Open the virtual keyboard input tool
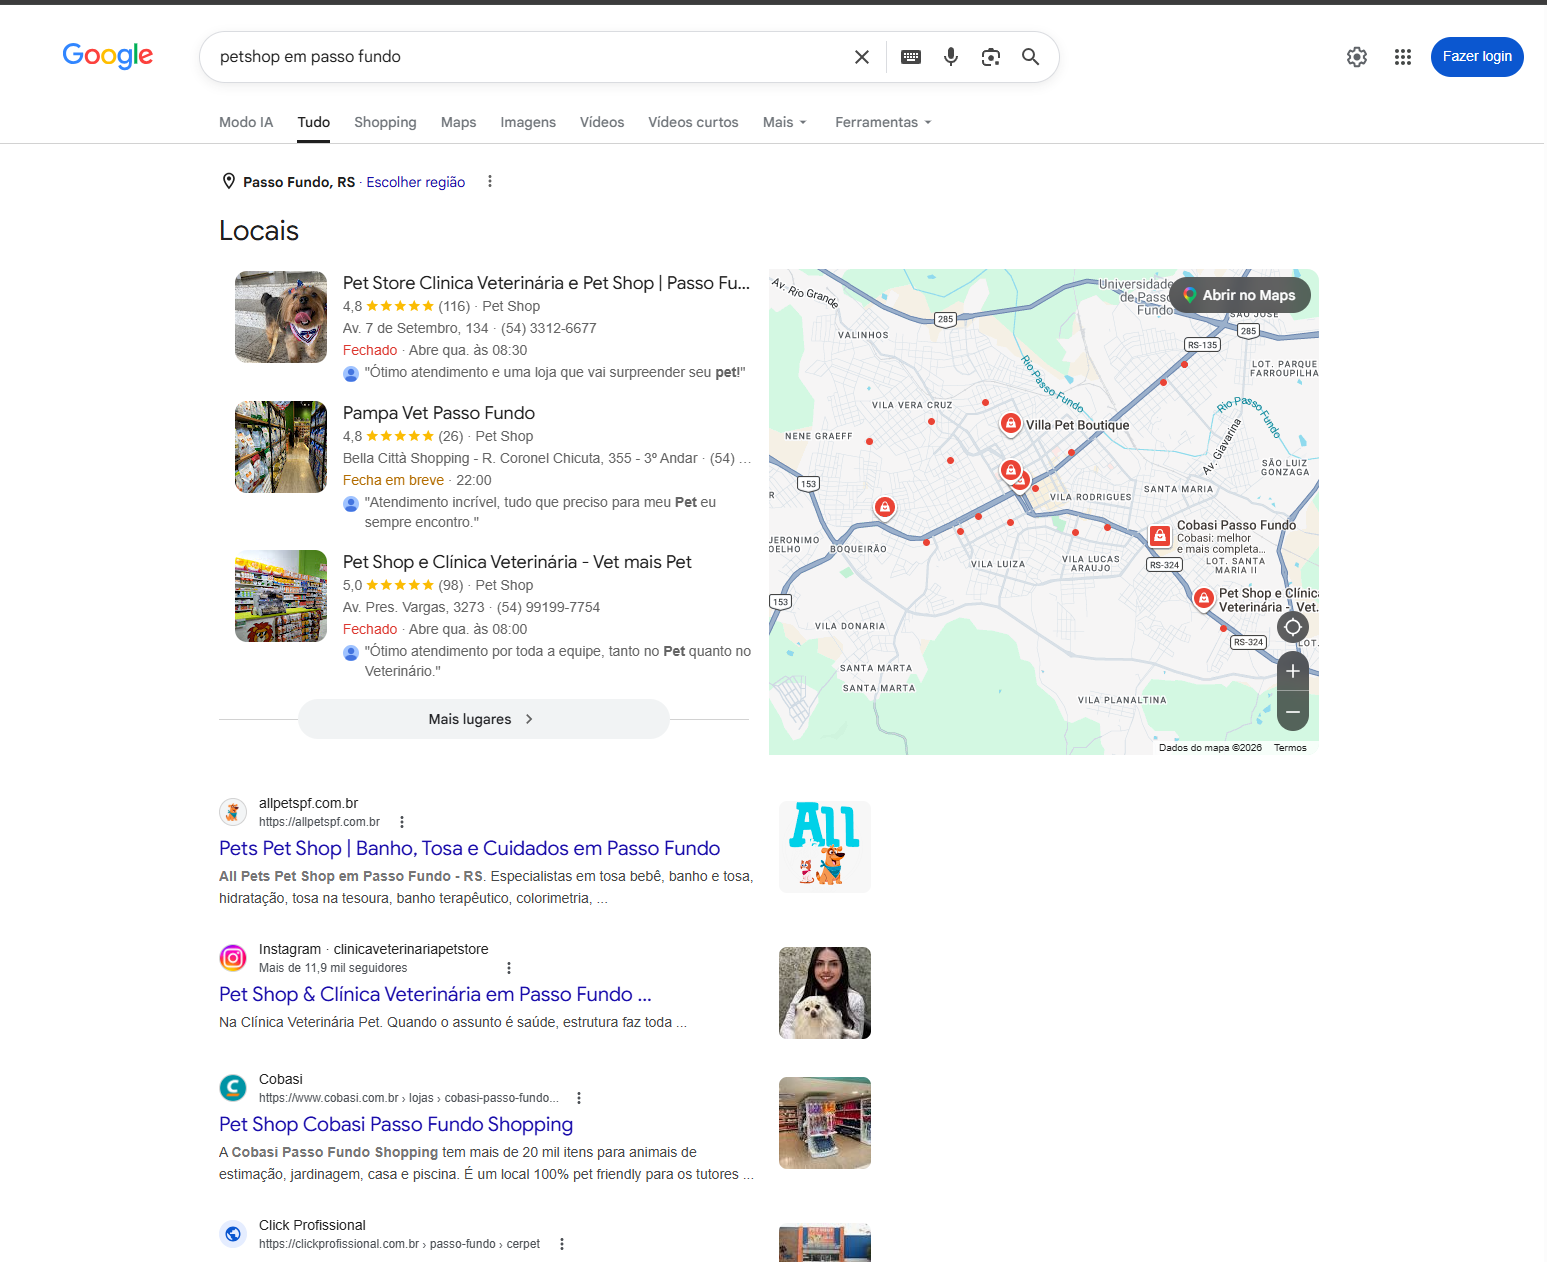Screen dimensions: 1547x1262 [x=911, y=57]
